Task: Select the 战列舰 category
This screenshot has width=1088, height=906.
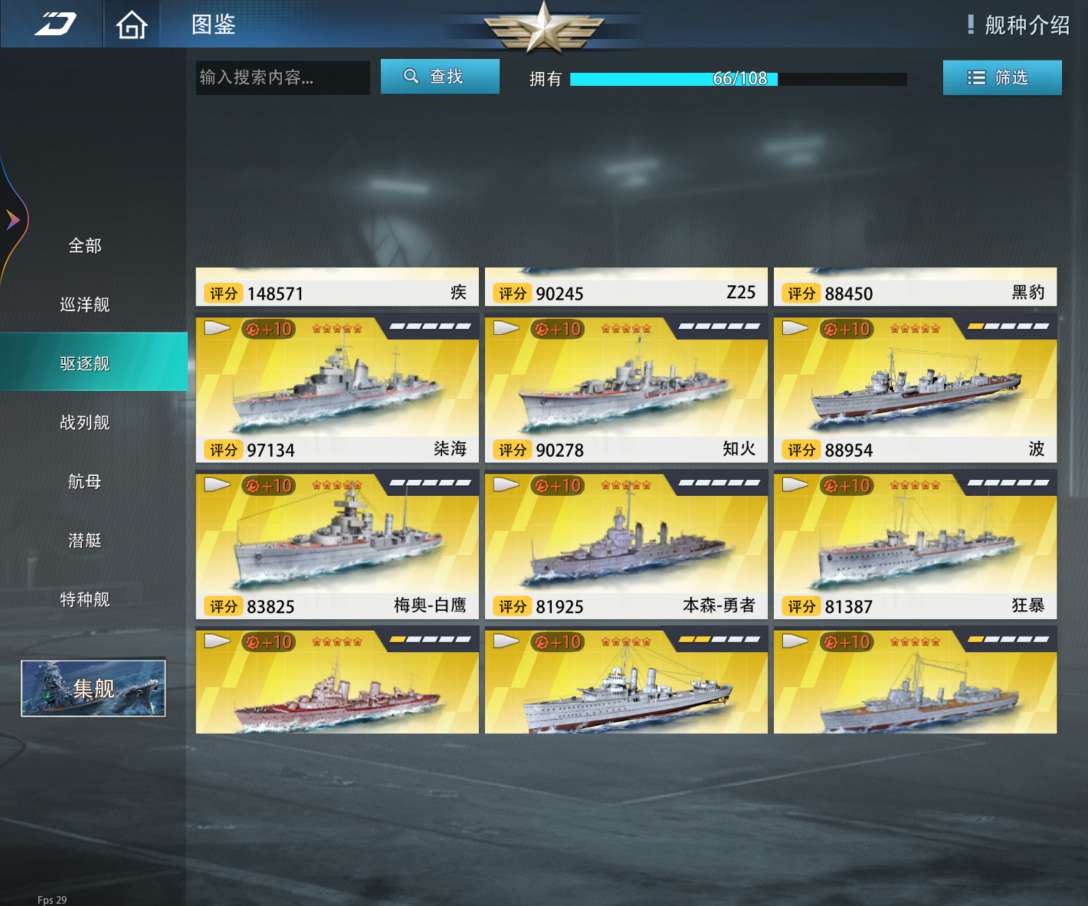Action: coord(85,422)
